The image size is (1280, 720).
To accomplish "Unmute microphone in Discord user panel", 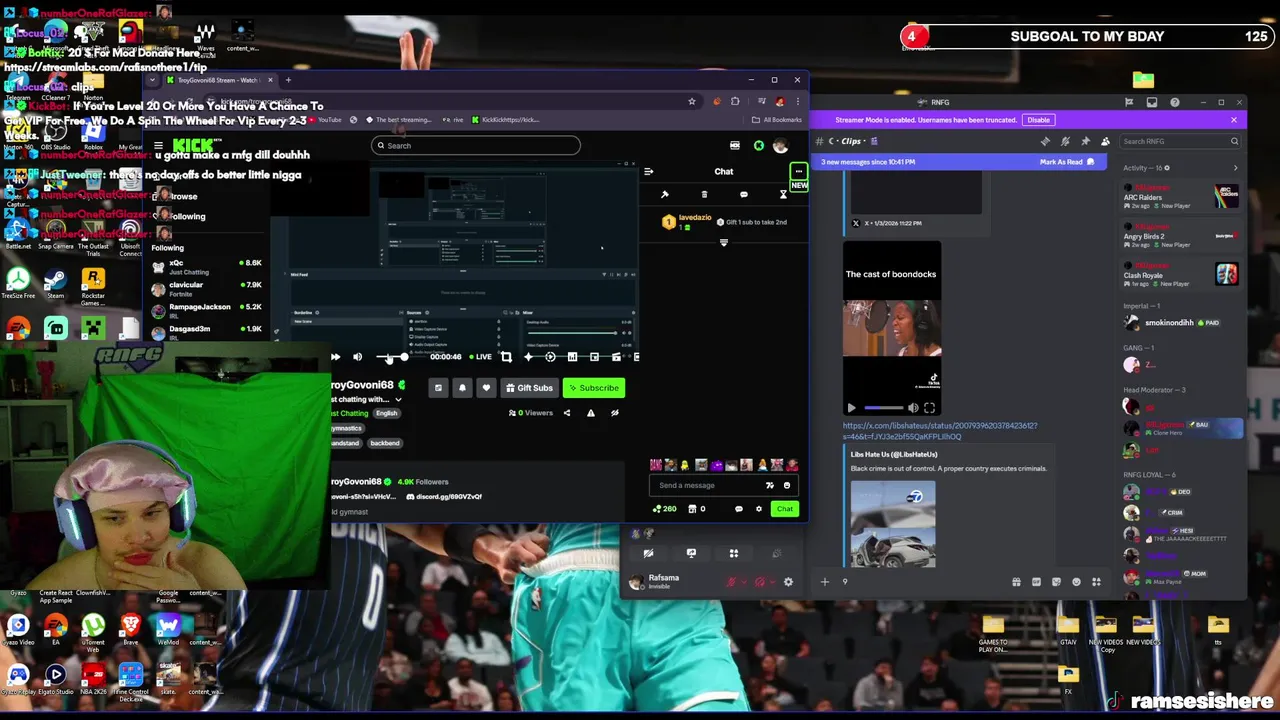I will click(x=731, y=582).
